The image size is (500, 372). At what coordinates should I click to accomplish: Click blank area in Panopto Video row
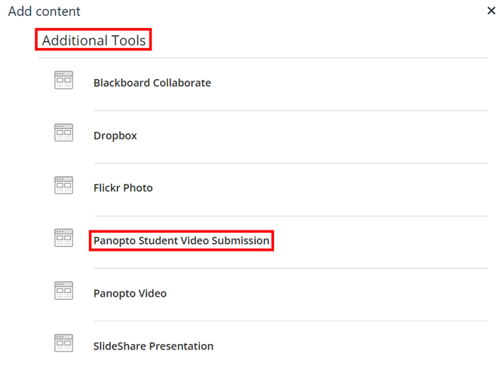tap(327, 294)
